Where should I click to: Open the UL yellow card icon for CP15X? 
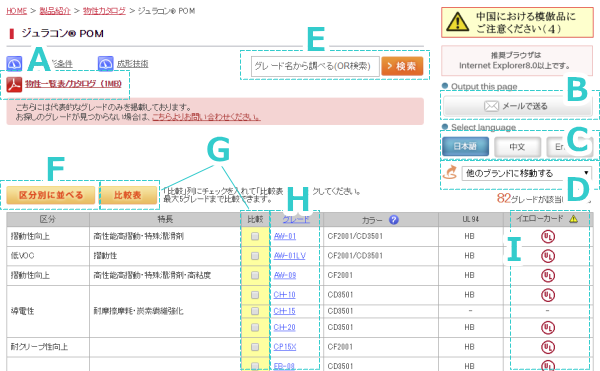(548, 347)
